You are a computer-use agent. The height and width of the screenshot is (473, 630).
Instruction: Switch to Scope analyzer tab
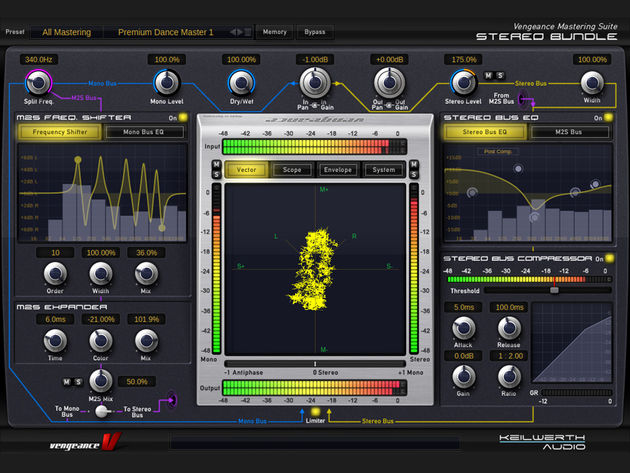(x=292, y=170)
